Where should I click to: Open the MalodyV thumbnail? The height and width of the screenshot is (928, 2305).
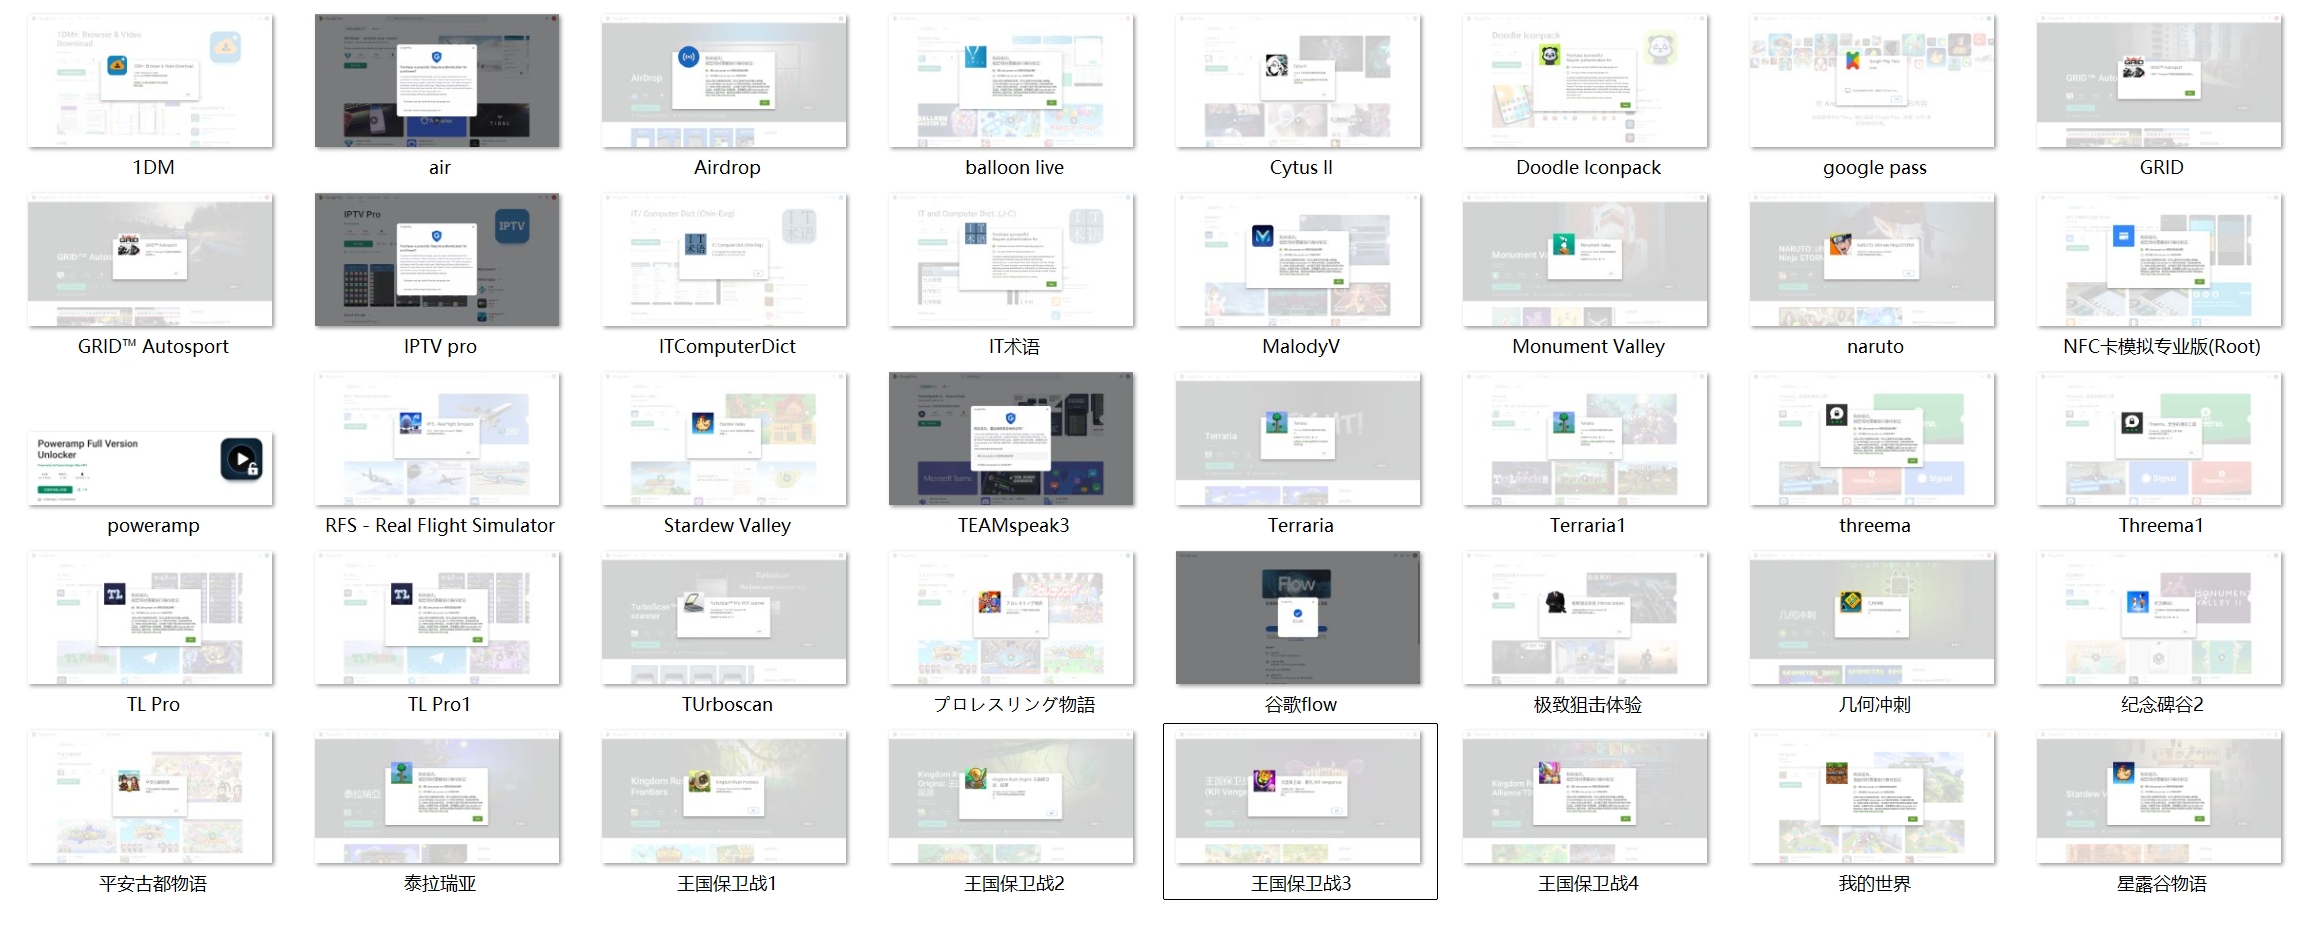(x=1298, y=260)
